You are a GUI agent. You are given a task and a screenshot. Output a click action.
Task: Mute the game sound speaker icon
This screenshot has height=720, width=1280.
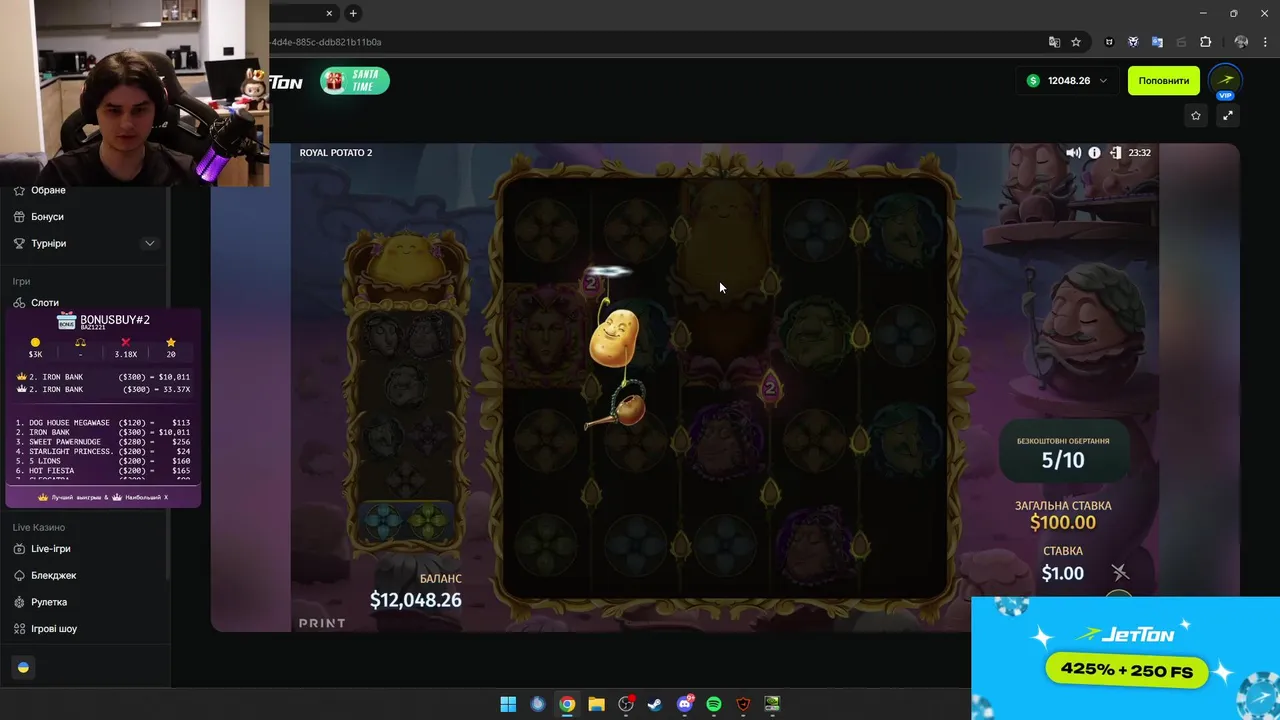coord(1073,153)
